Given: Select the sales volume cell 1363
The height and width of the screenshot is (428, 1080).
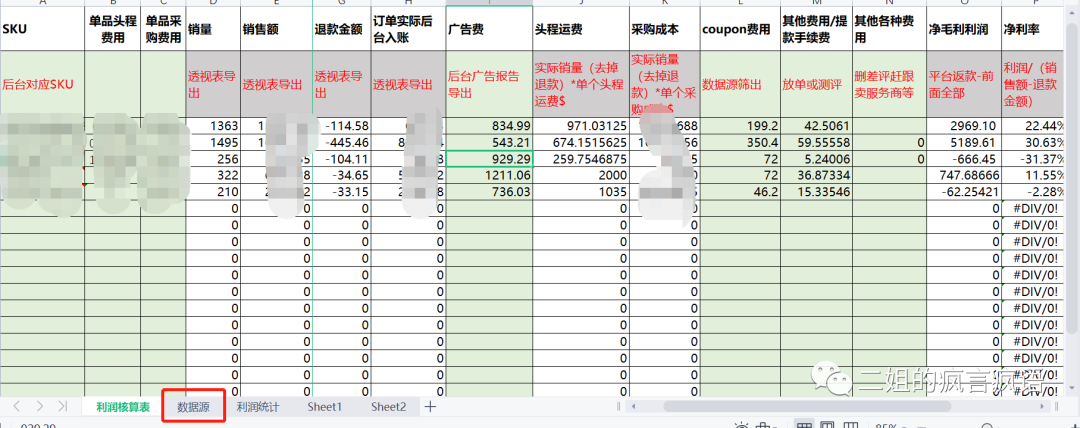Looking at the screenshot, I should (214, 125).
